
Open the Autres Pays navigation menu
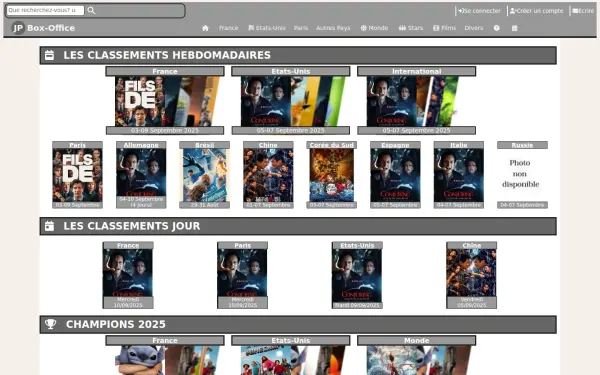click(333, 28)
